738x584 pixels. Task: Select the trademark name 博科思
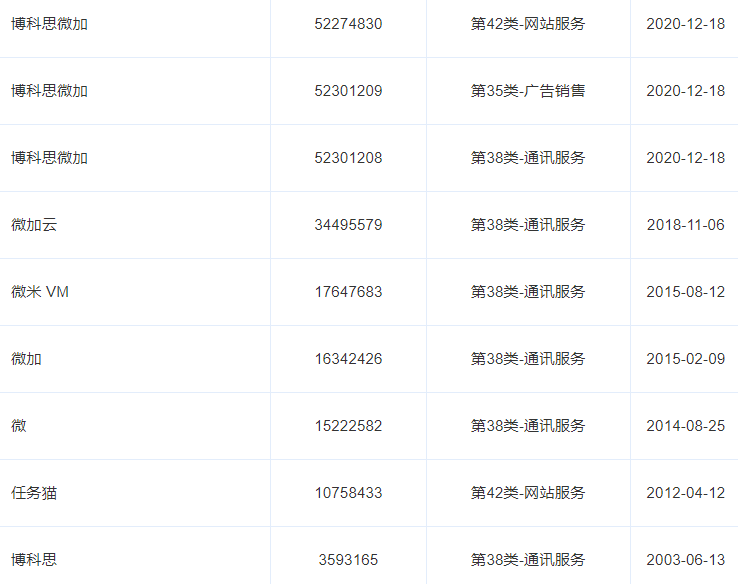(34, 560)
